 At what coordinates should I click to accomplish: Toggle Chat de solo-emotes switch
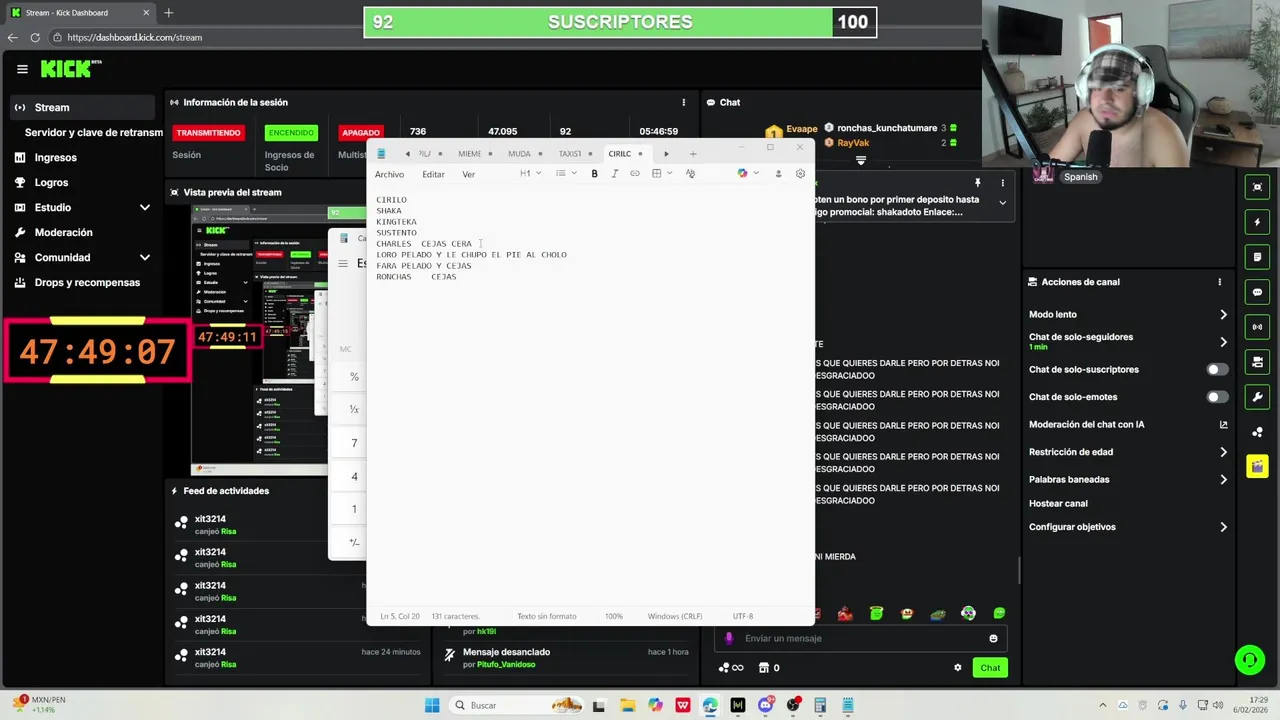pos(1217,397)
